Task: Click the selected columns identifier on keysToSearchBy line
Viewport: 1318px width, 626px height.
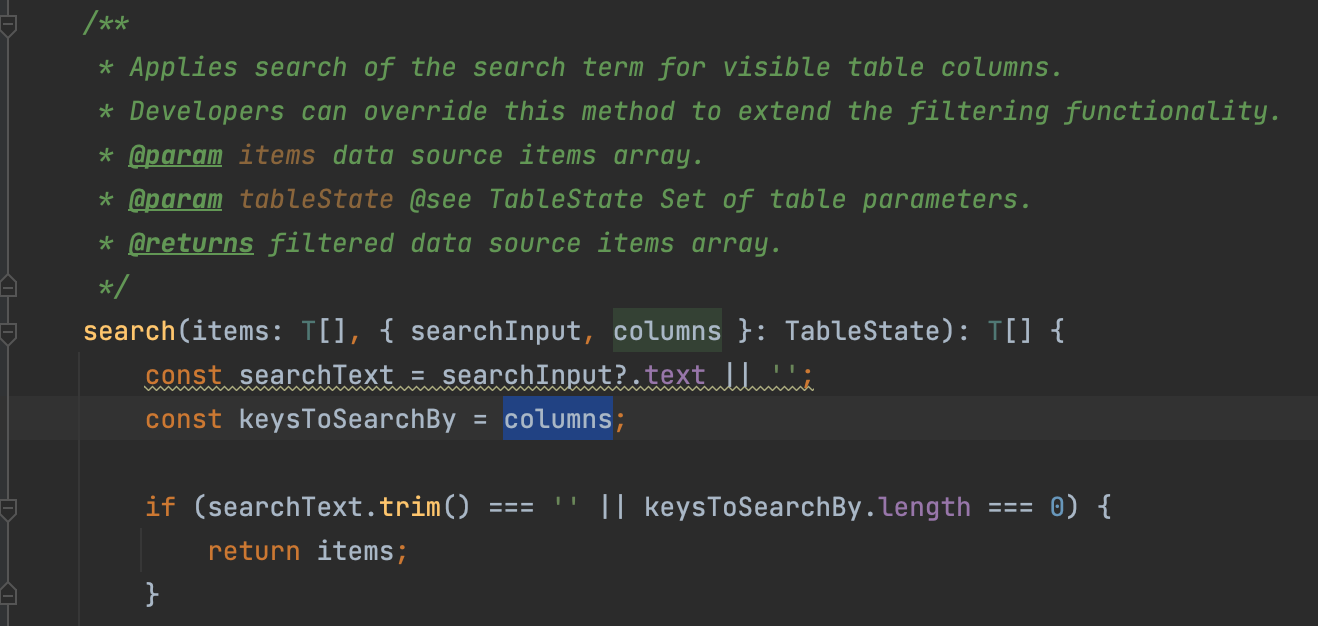Action: point(557,418)
